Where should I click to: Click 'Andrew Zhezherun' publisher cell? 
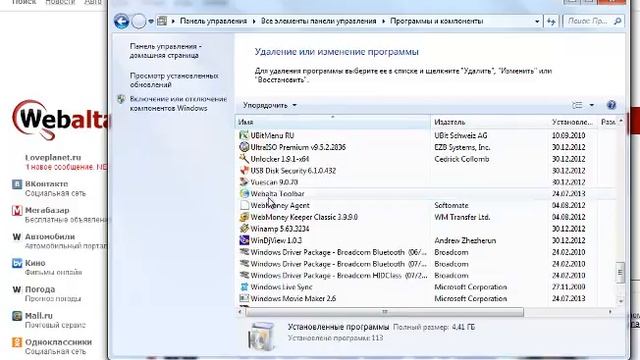pyautogui.click(x=465, y=240)
